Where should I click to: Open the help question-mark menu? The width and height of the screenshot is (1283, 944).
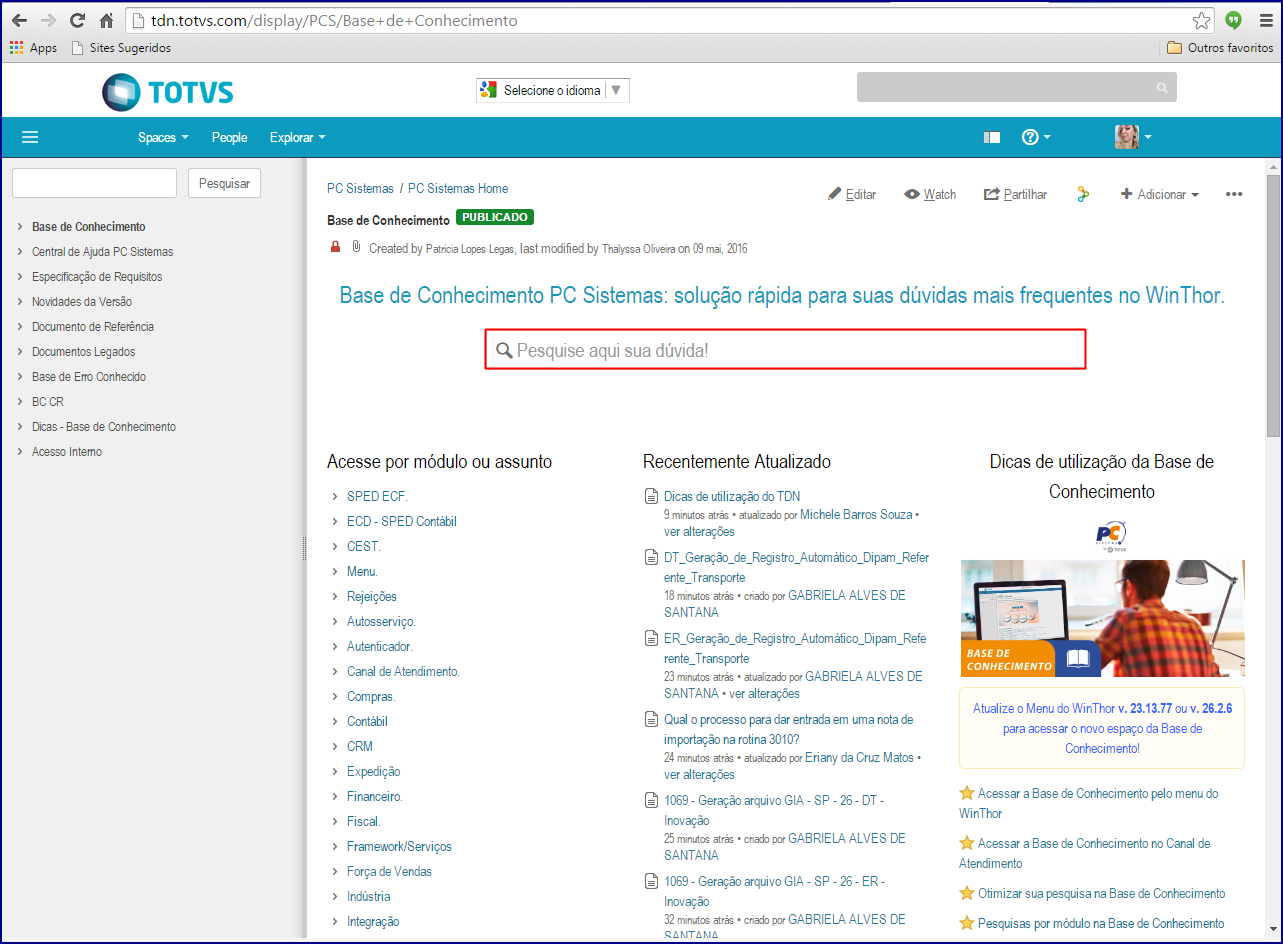[x=1036, y=137]
